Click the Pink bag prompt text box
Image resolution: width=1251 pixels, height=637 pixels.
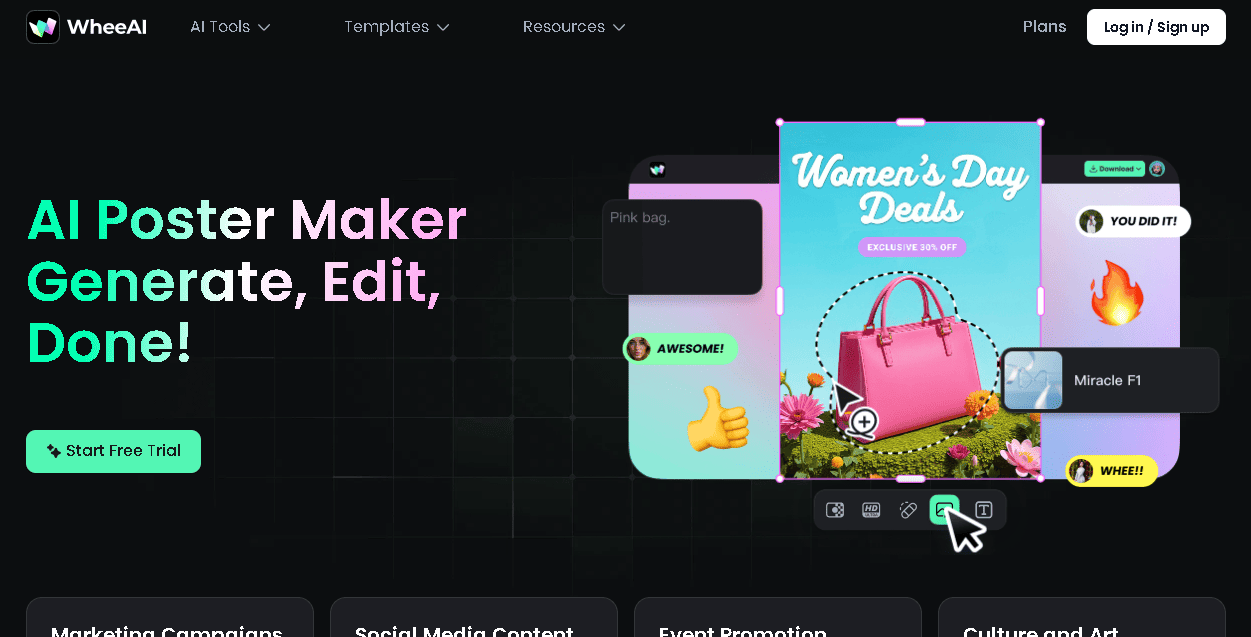(x=682, y=246)
